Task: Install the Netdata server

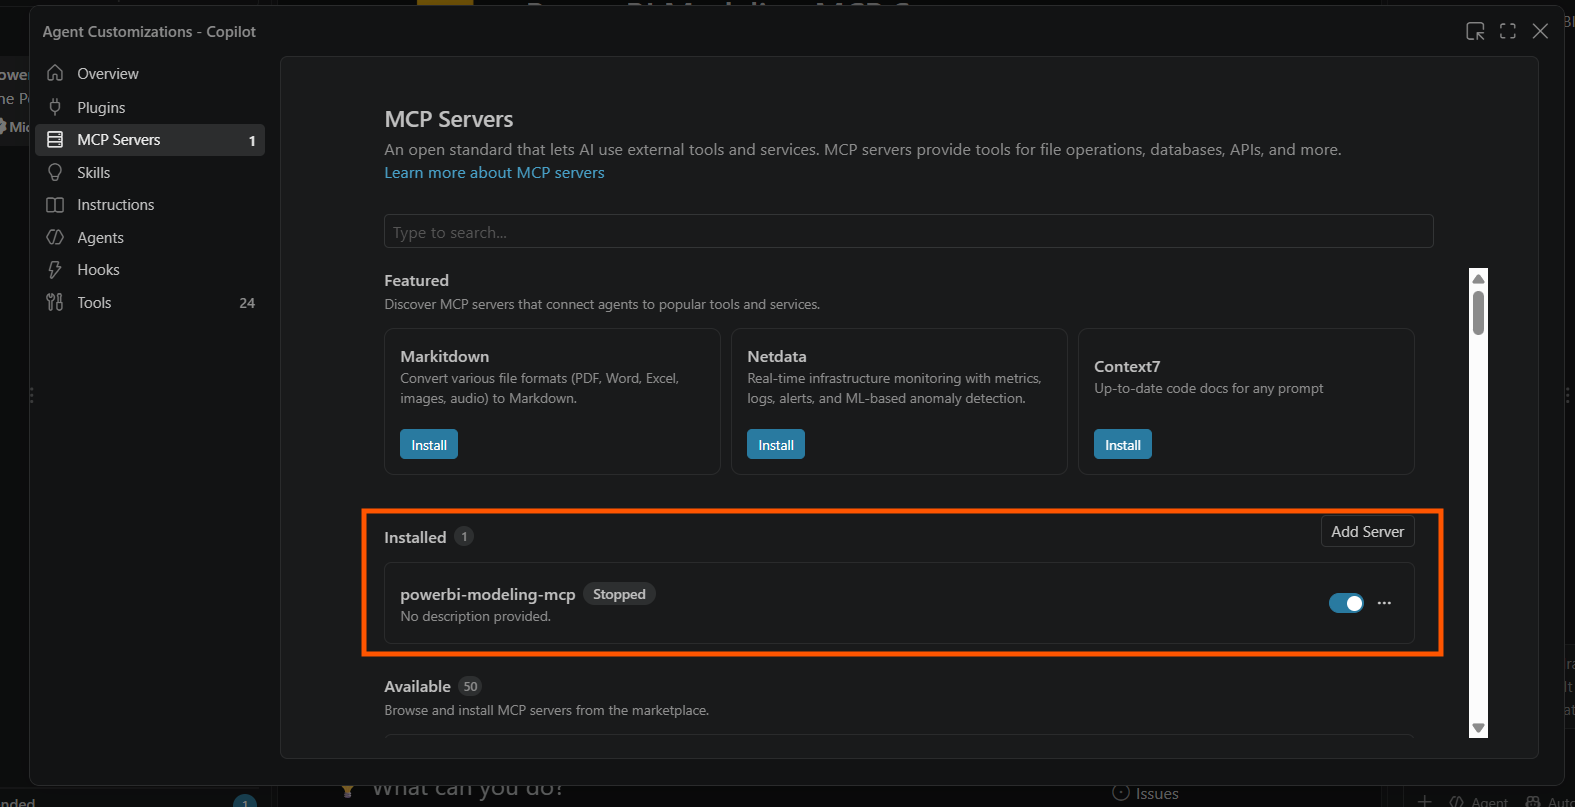Action: click(776, 445)
